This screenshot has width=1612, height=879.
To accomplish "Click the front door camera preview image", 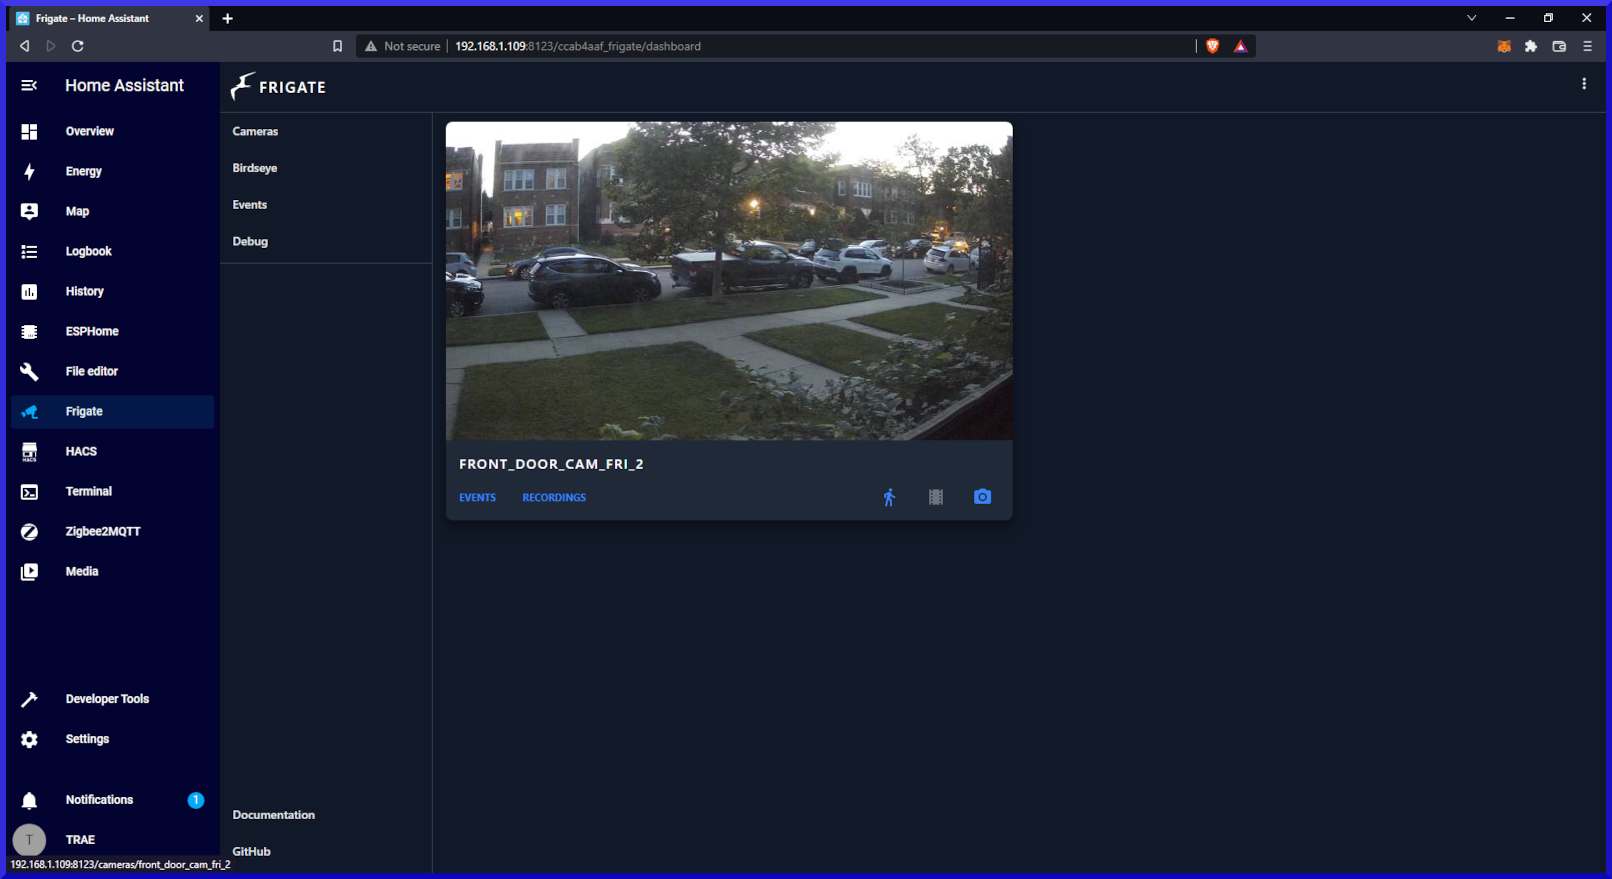I will (729, 281).
